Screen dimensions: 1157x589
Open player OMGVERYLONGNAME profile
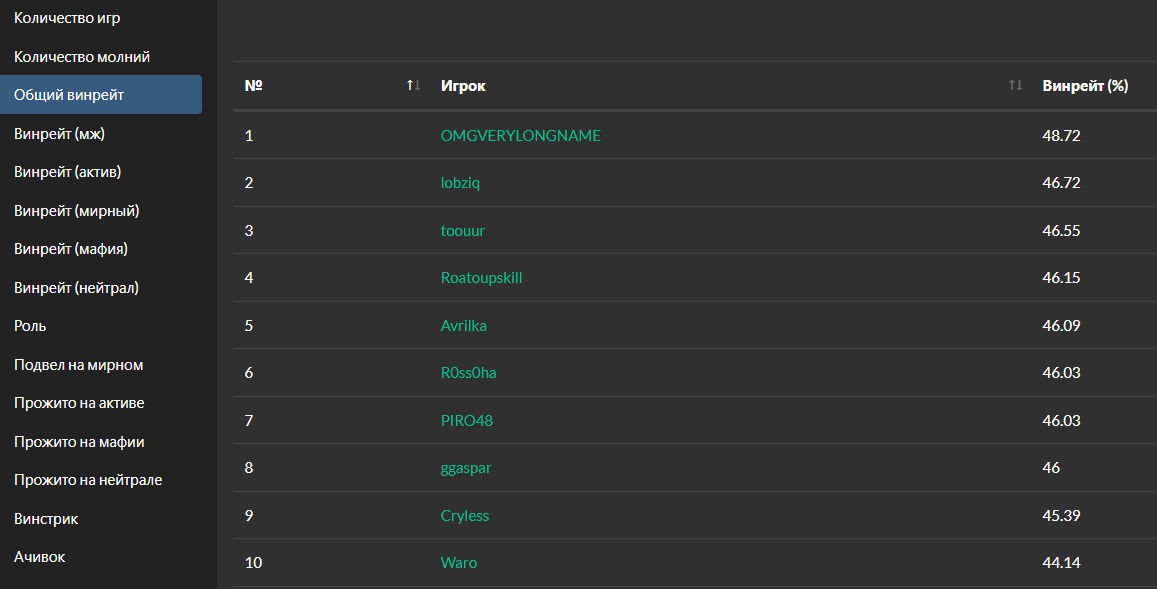point(520,135)
